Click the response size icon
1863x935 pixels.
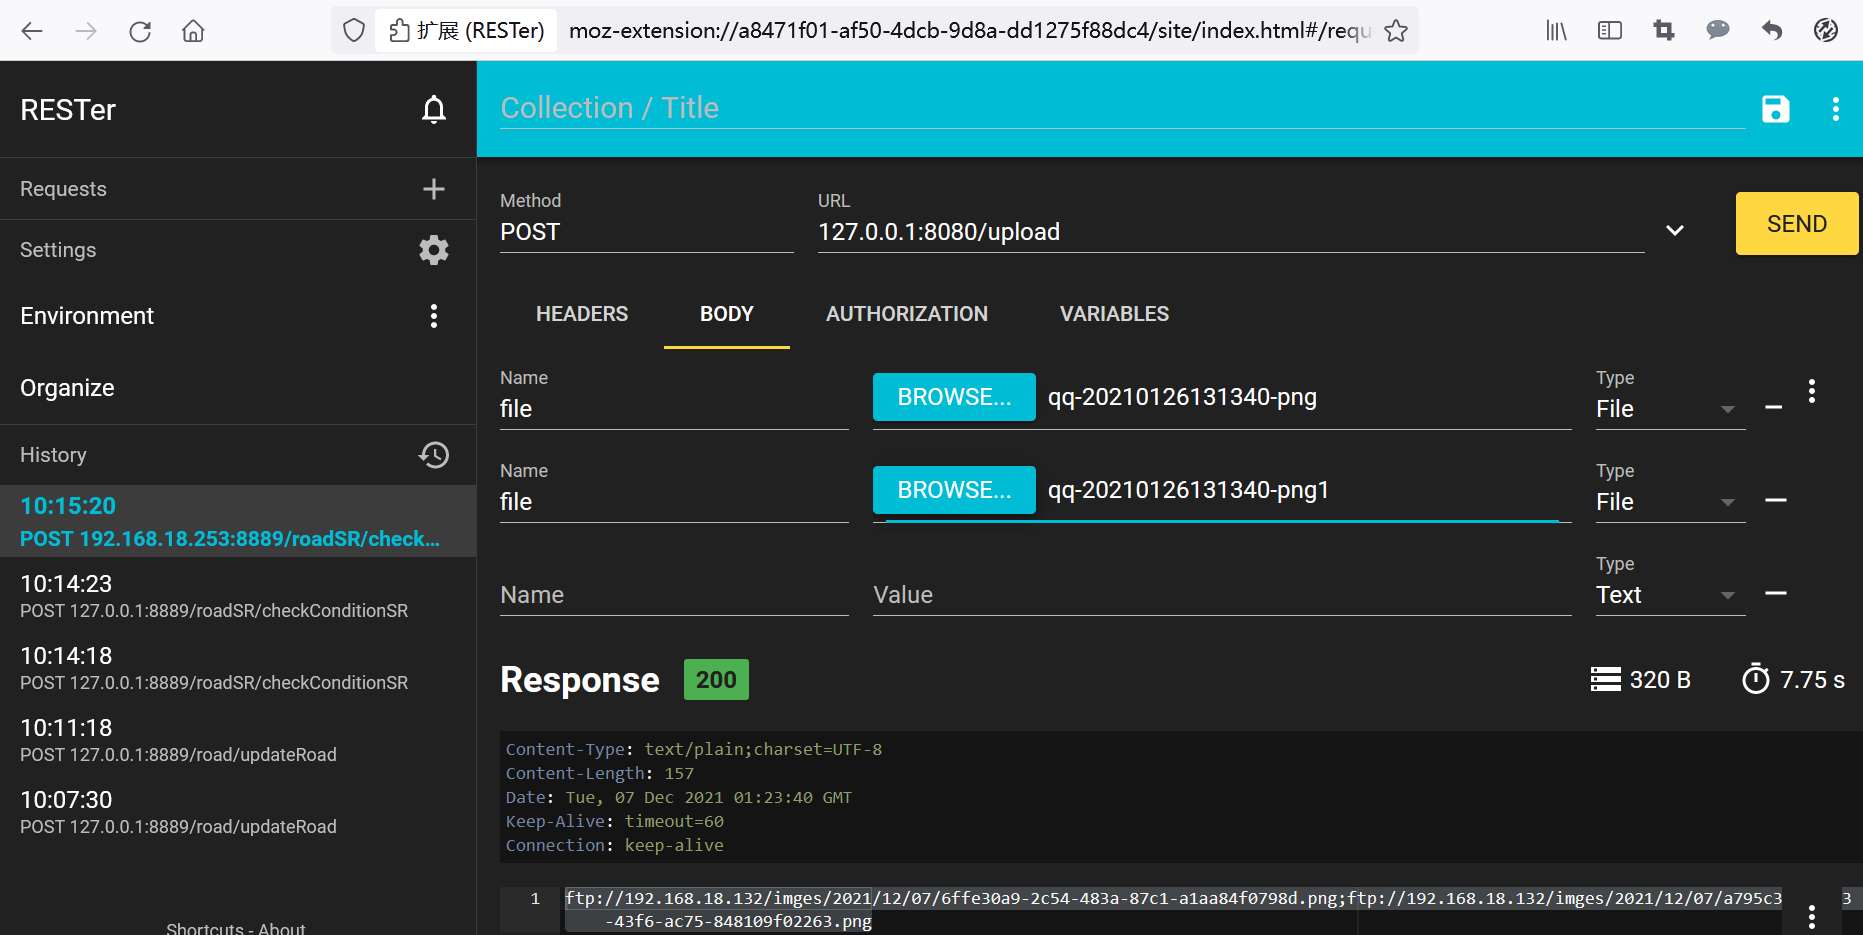click(x=1606, y=680)
